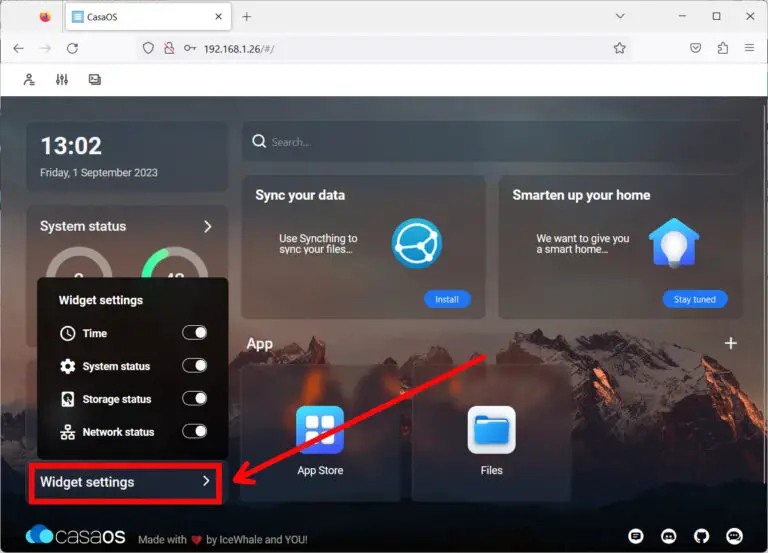Viewport: 768px width, 553px height.
Task: Install Syncthing with the Install button
Action: [446, 299]
